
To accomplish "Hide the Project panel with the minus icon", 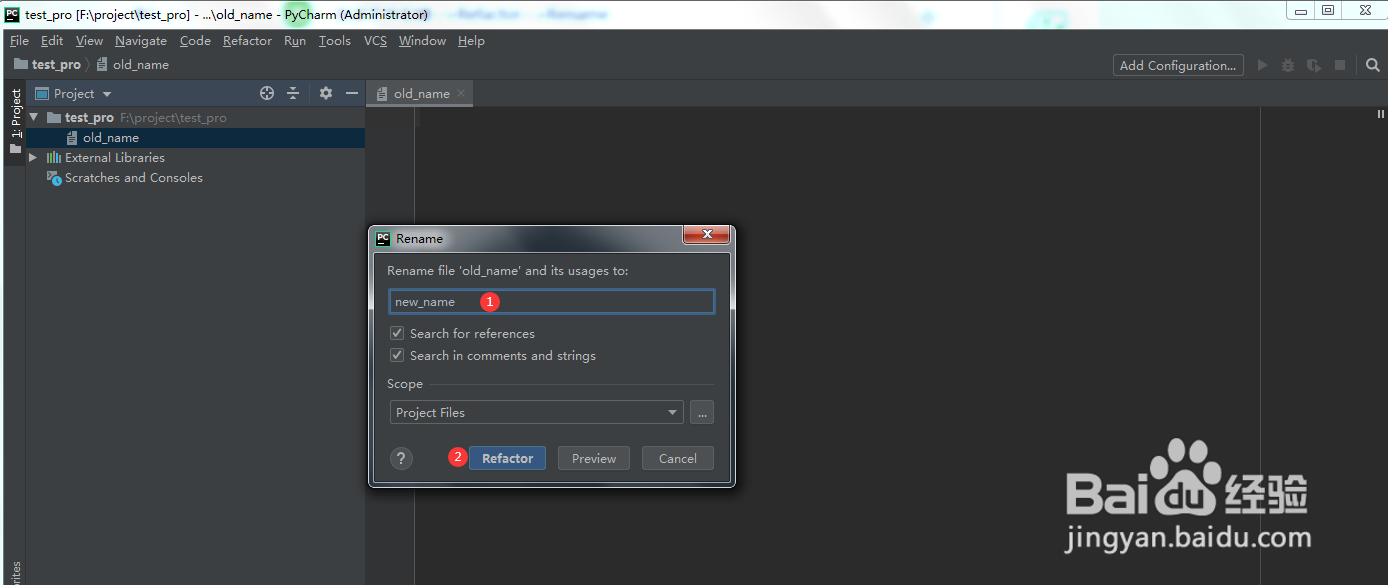I will (x=351, y=93).
